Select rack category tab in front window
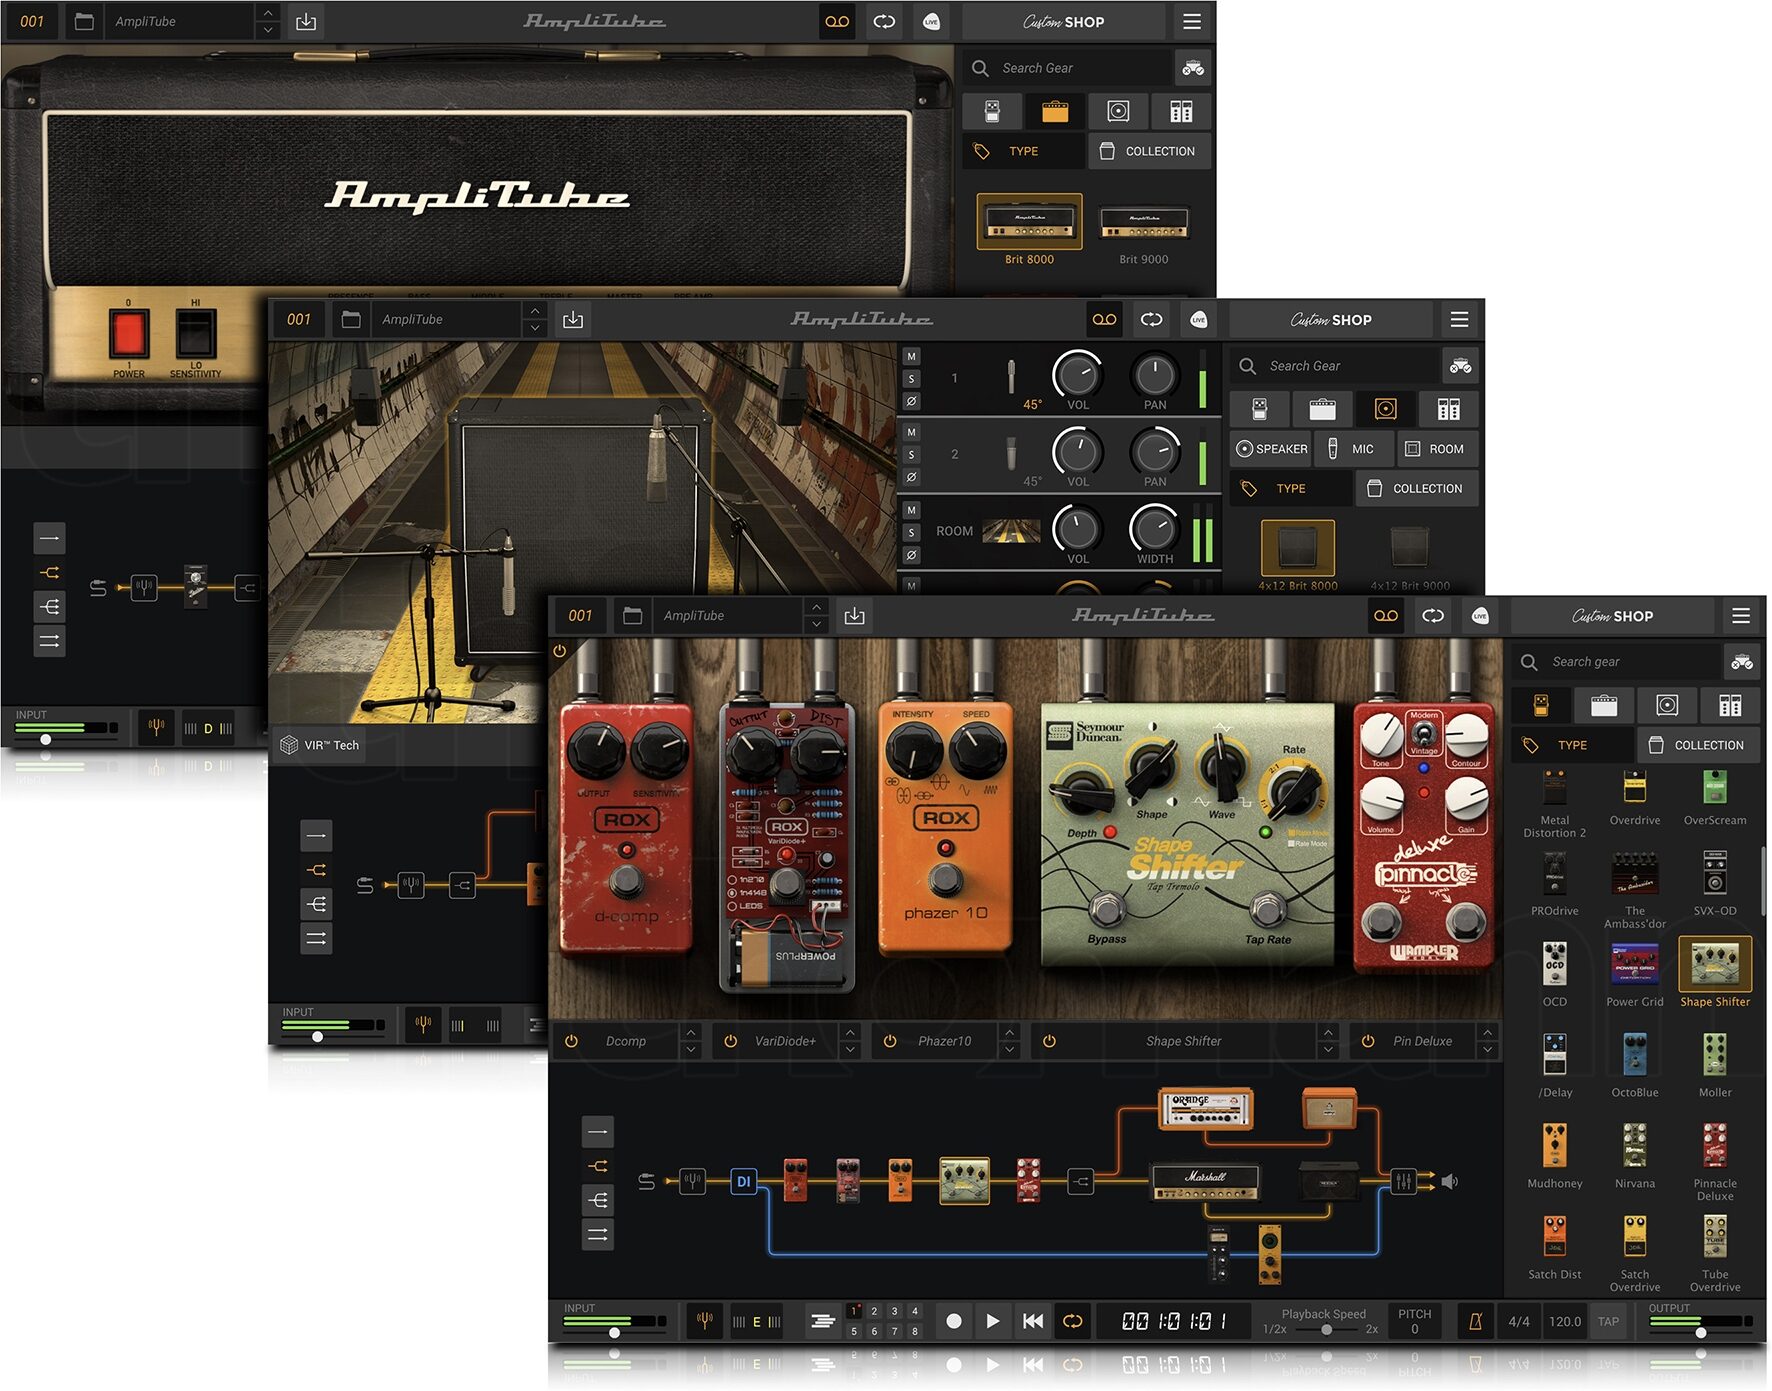Image resolution: width=1772 pixels, height=1391 pixels. [x=1730, y=705]
